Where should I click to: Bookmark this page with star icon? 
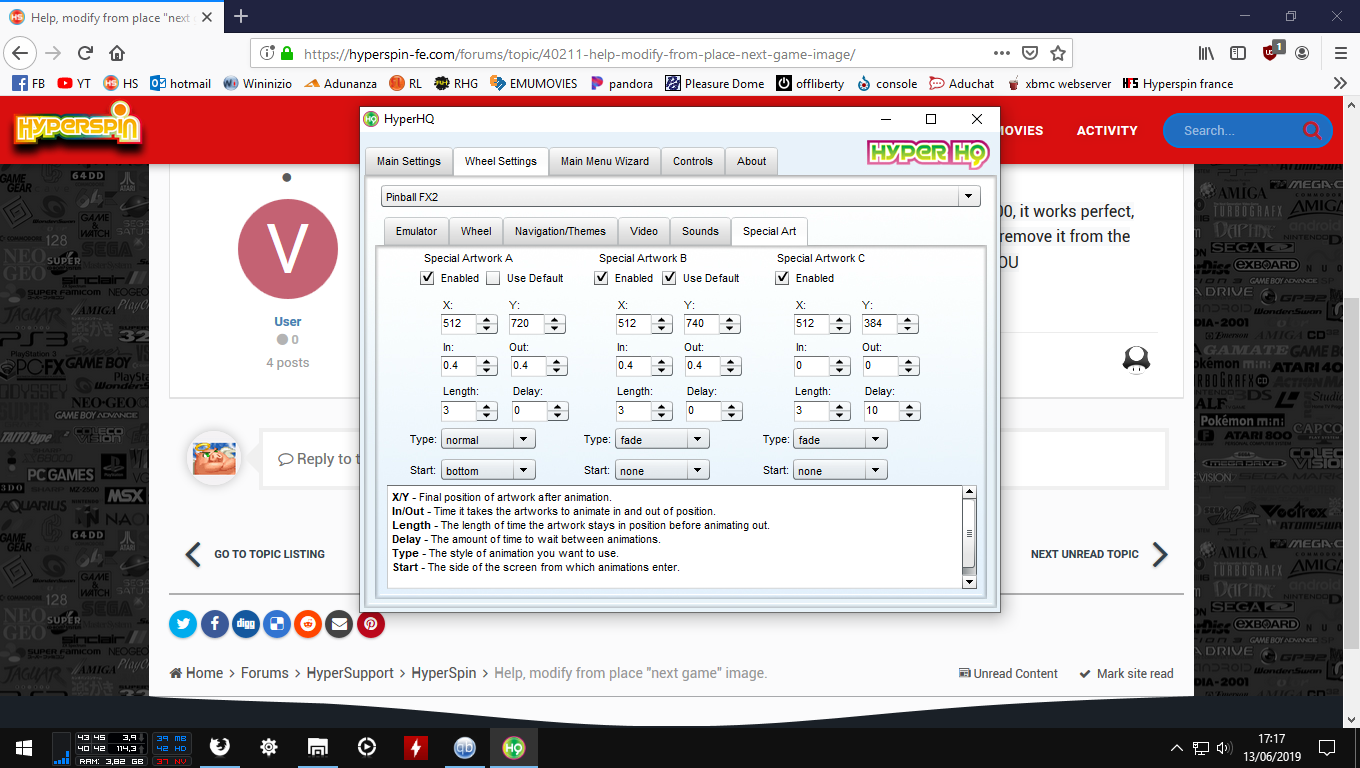pos(1058,53)
